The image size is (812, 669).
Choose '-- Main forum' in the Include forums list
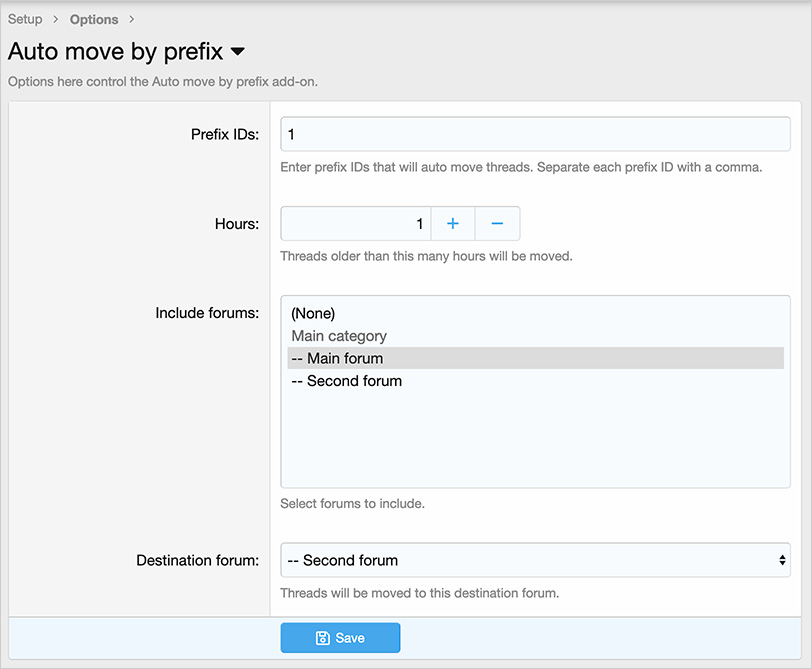[337, 358]
